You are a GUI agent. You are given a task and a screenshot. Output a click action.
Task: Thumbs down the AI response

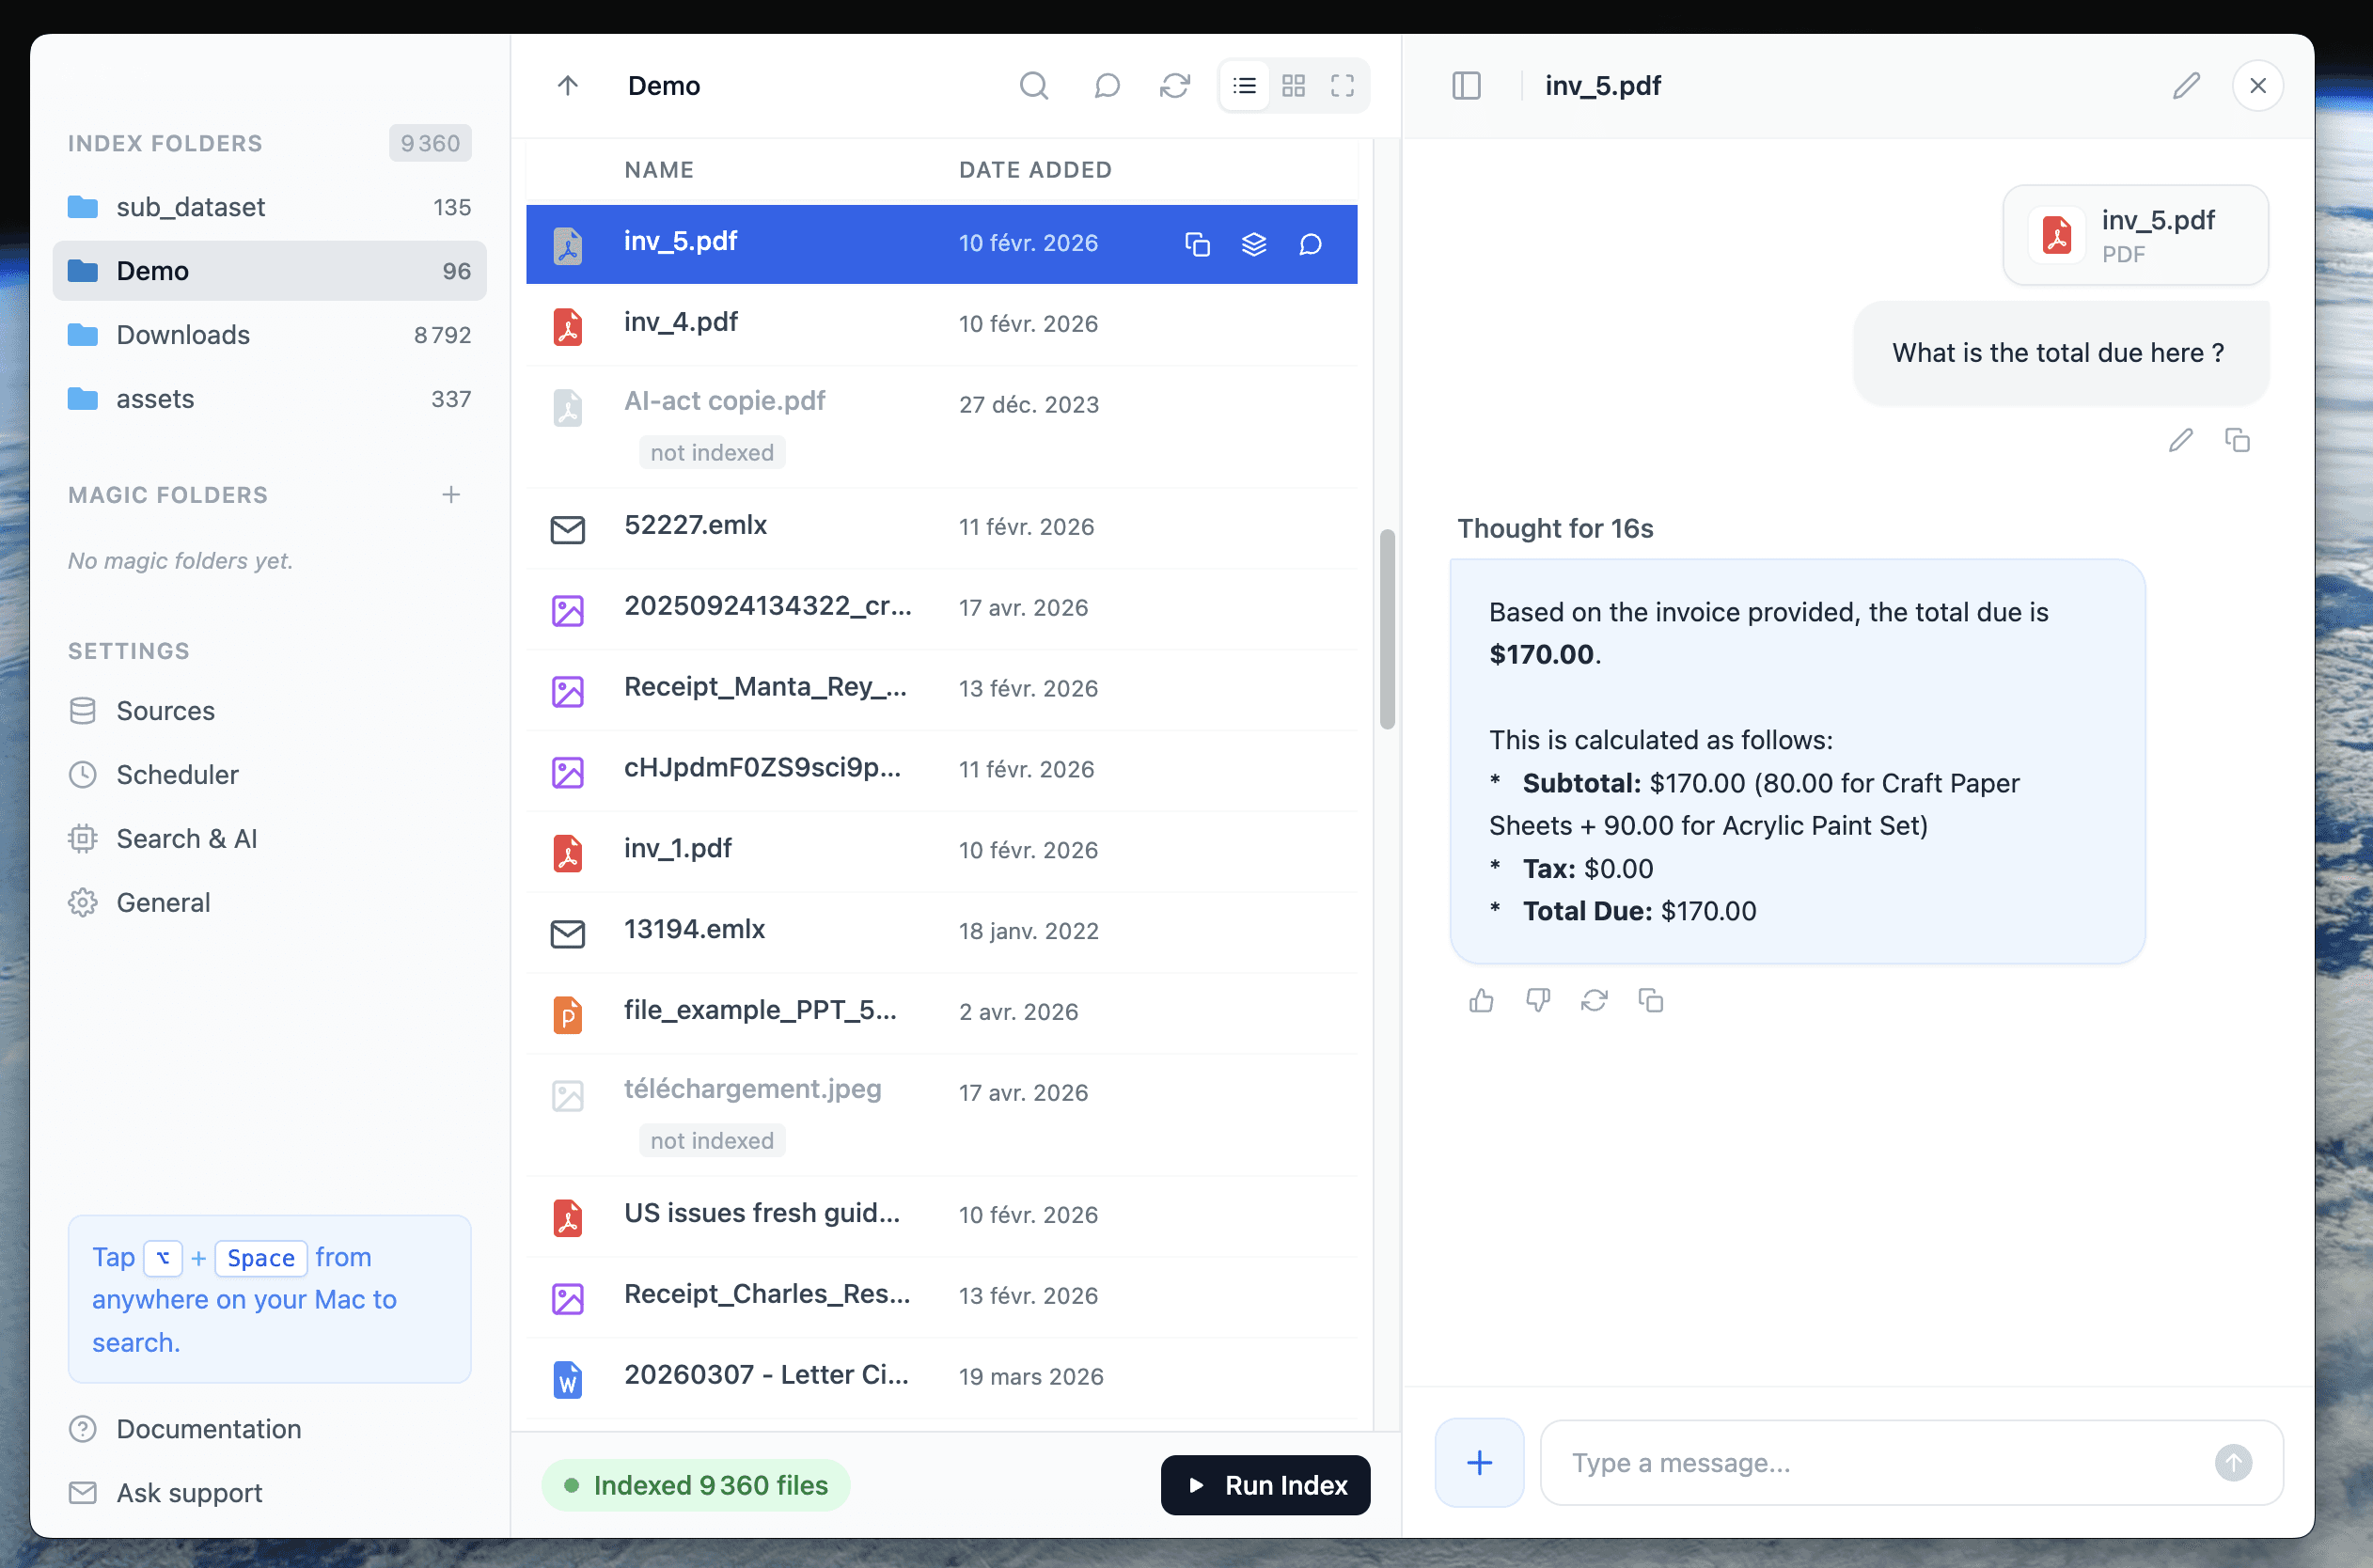(x=1537, y=1000)
